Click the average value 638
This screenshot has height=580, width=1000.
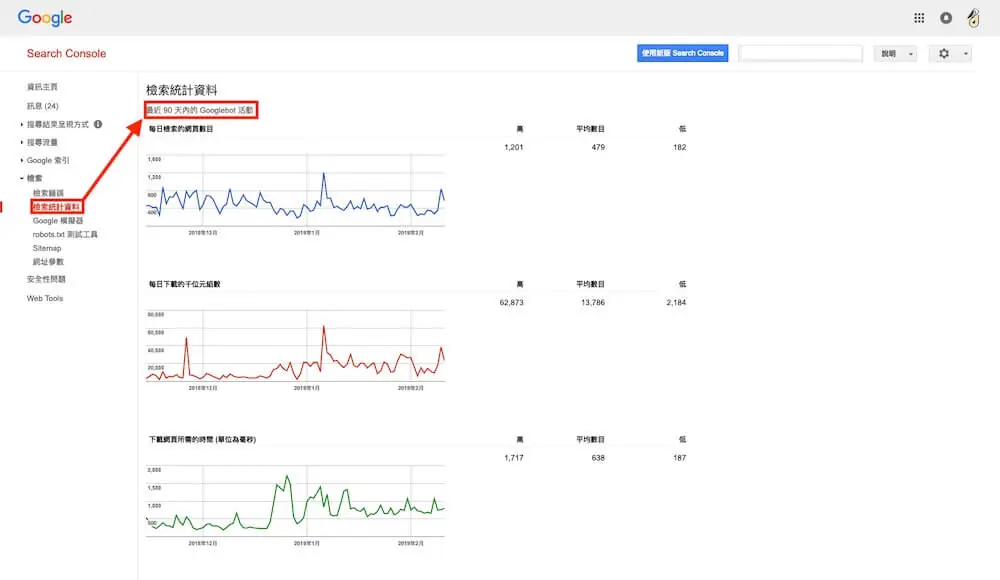598,458
